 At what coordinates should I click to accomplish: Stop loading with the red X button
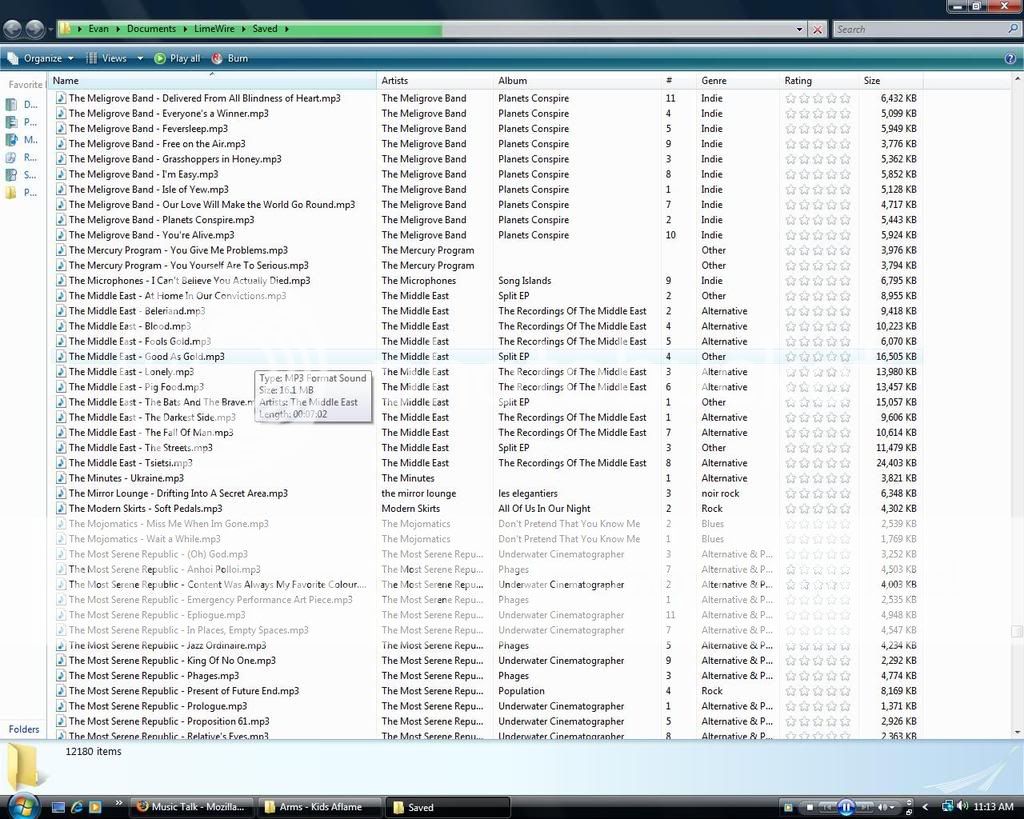click(817, 29)
